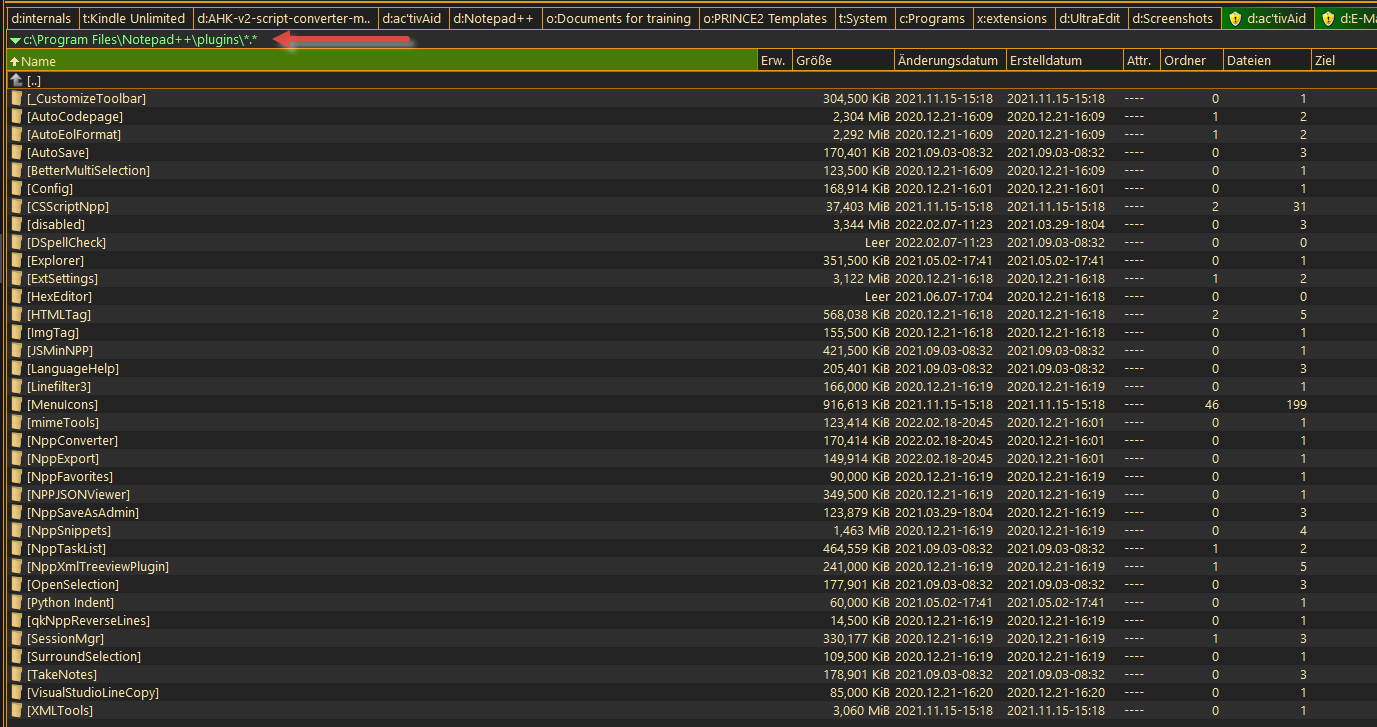Open the t:Kindle Unlimited tab
This screenshot has height=727, width=1377.
click(134, 18)
